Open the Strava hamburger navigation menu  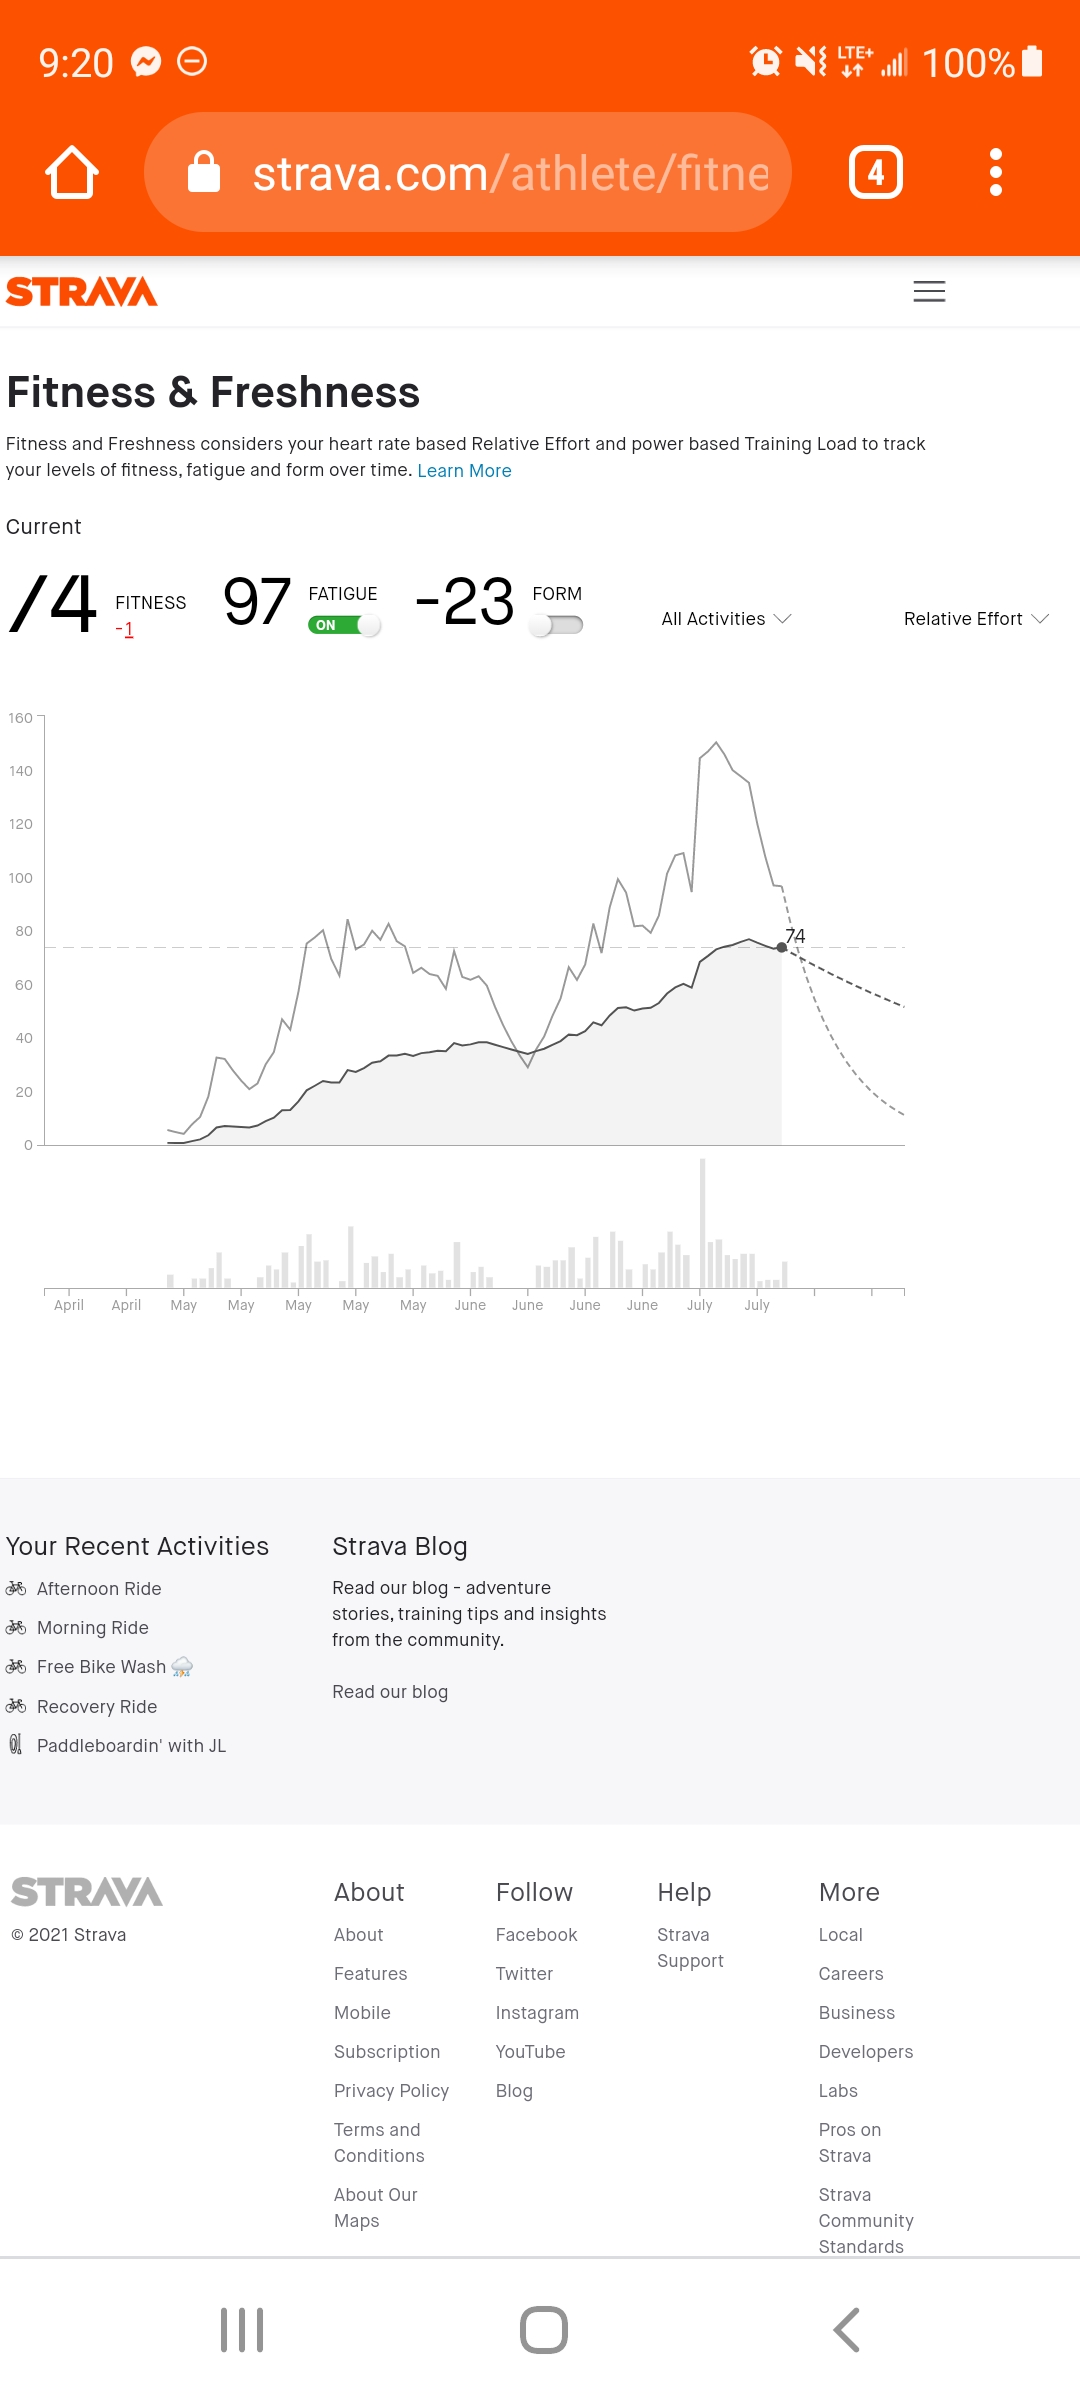coord(929,291)
